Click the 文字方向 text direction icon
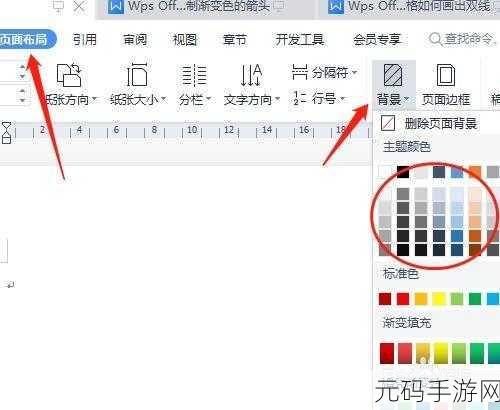Image resolution: width=500 pixels, height=410 pixels. tap(251, 75)
